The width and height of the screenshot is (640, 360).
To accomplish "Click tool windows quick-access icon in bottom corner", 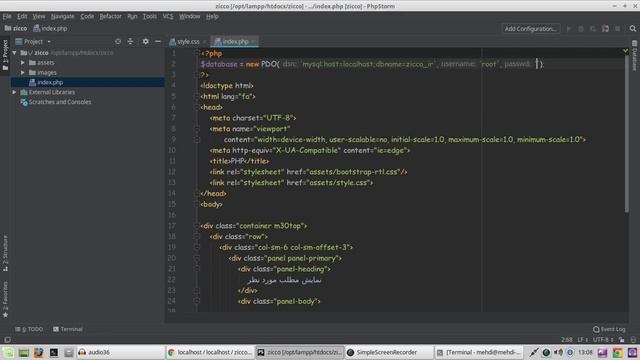I will point(7,340).
